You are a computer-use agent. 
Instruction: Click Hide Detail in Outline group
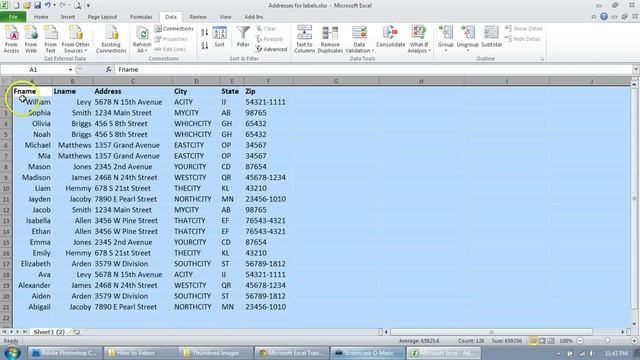click(x=523, y=39)
